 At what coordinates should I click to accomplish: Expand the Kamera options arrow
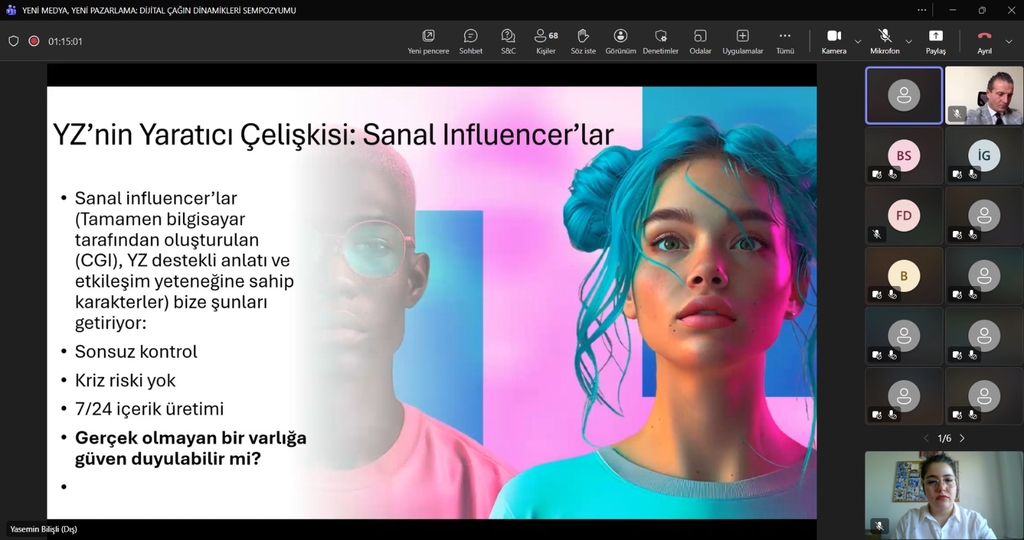click(858, 42)
